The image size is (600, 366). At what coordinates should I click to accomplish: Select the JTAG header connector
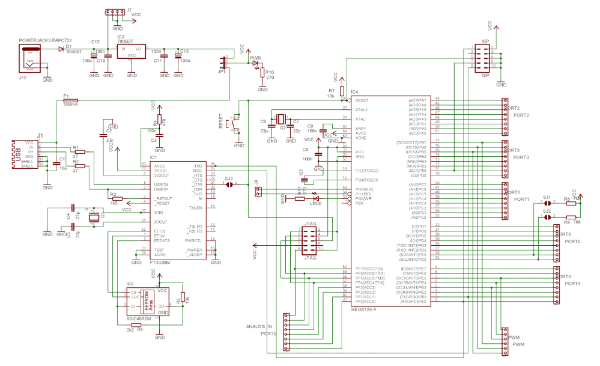tap(310, 241)
